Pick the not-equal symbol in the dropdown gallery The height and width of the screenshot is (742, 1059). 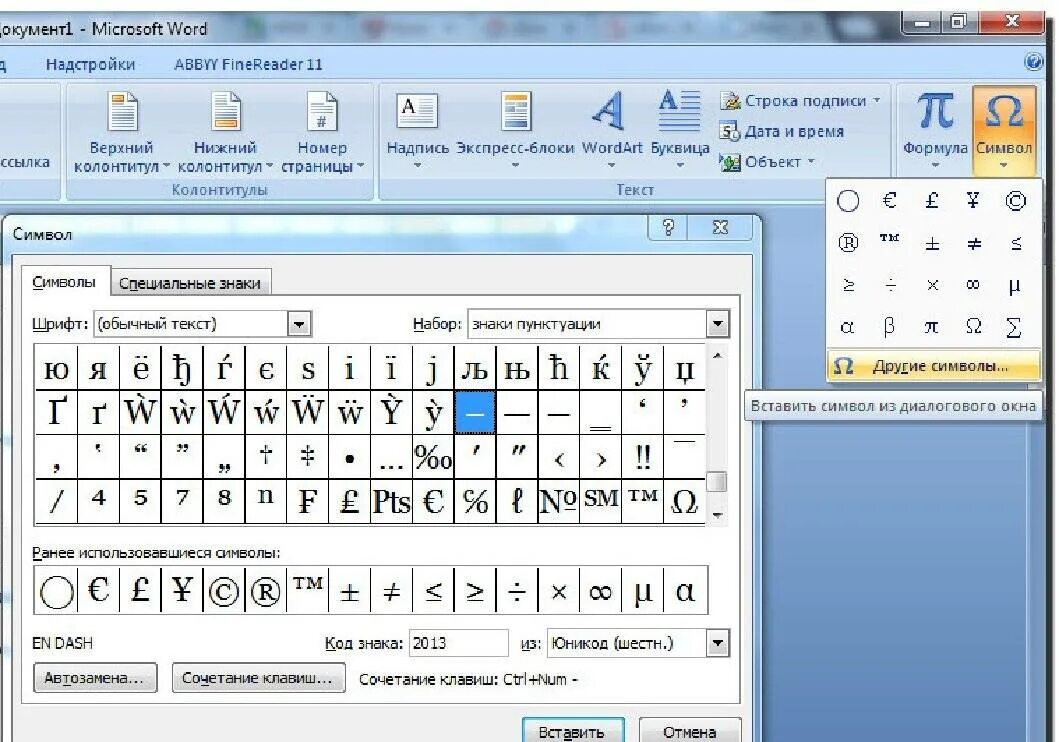[973, 242]
